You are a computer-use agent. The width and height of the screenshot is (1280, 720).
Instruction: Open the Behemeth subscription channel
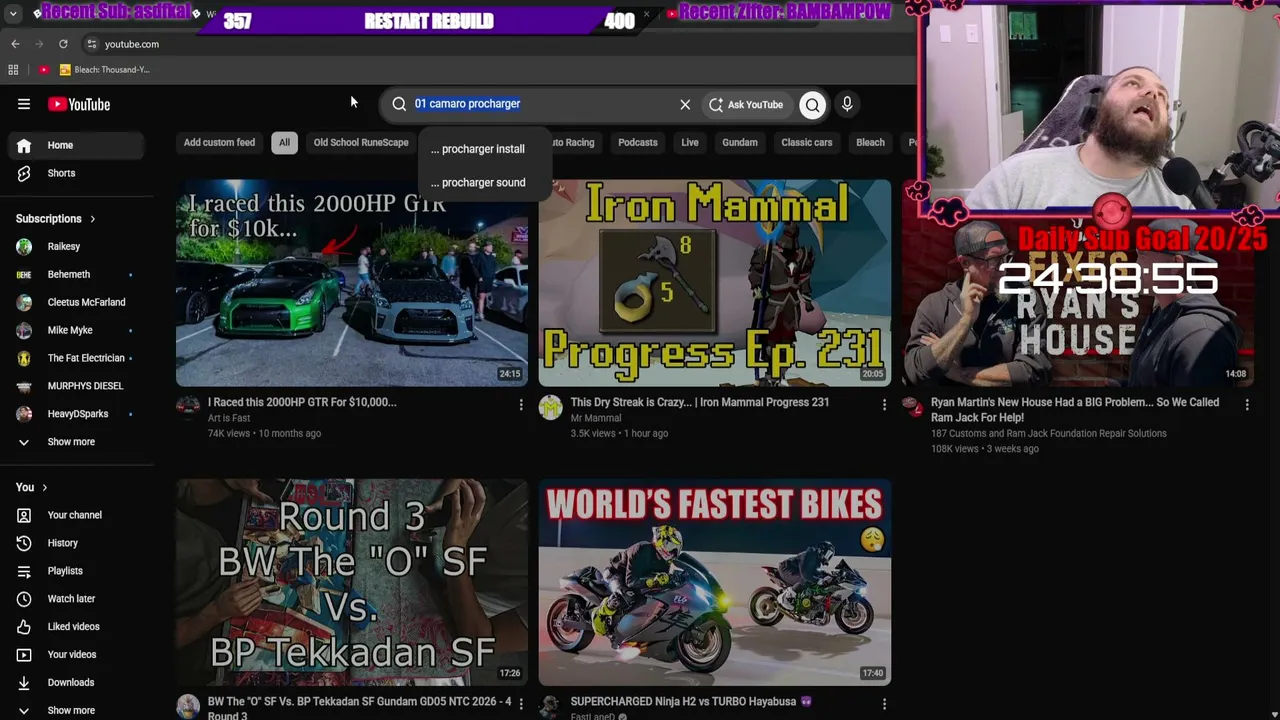pos(77,275)
